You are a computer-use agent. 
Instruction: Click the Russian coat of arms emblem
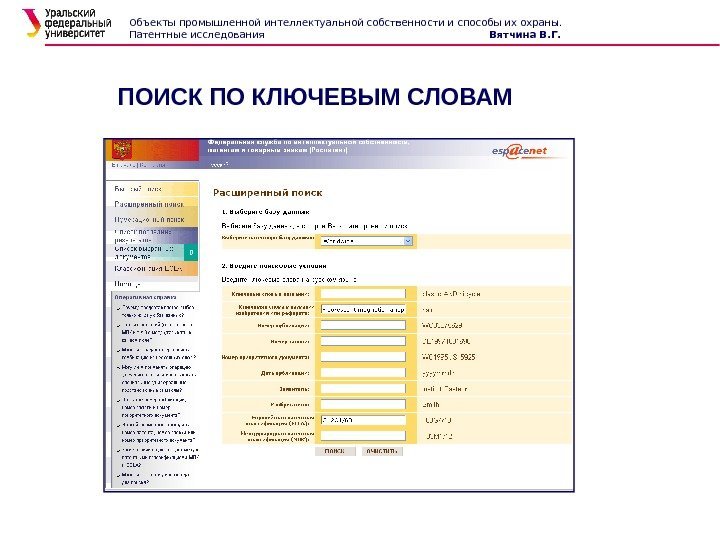coord(122,150)
